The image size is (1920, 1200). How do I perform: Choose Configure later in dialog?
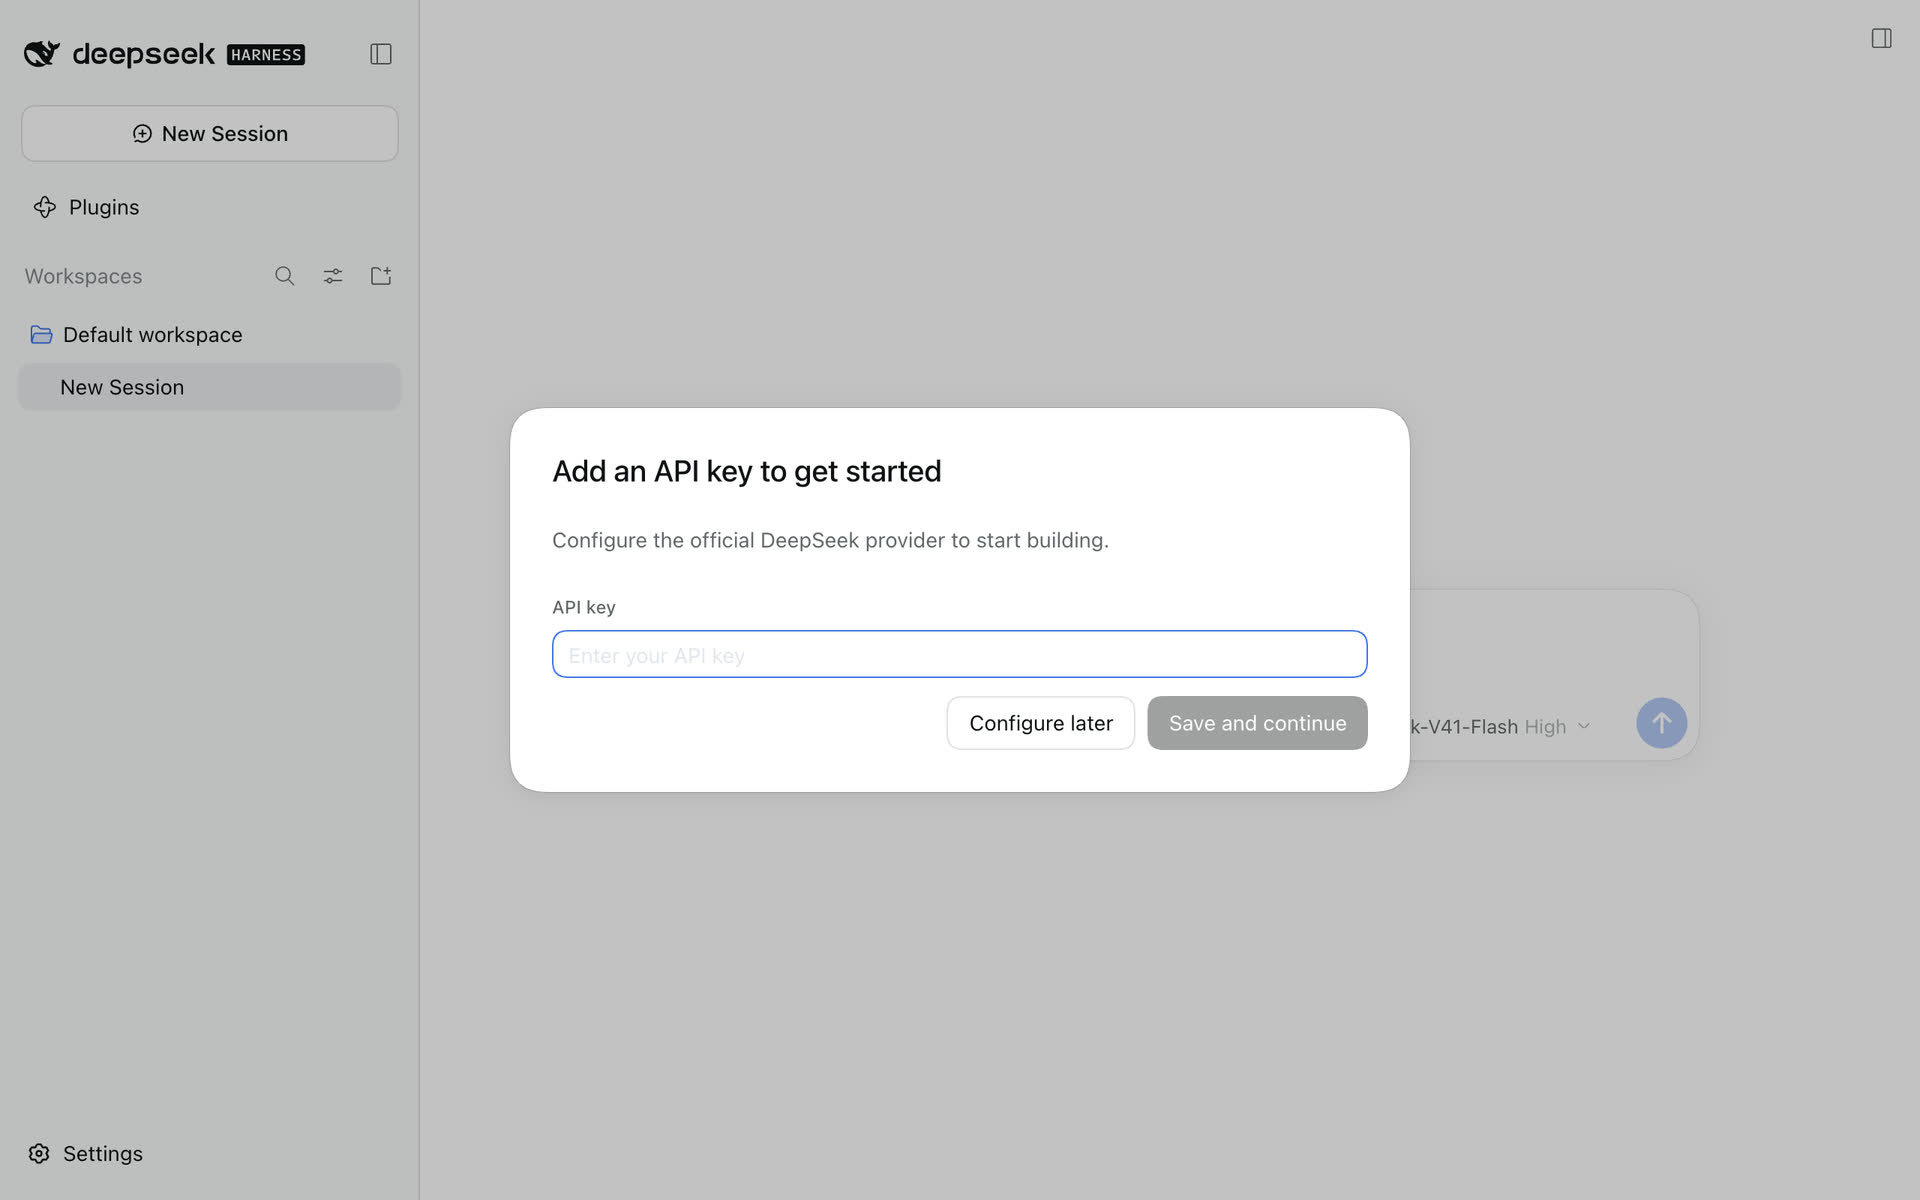click(x=1040, y=723)
